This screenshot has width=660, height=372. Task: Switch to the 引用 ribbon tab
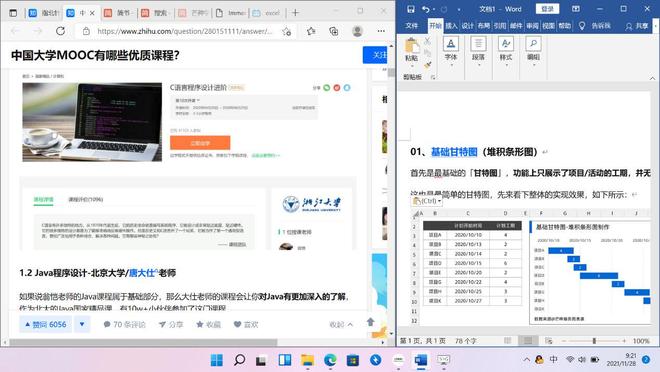500,26
